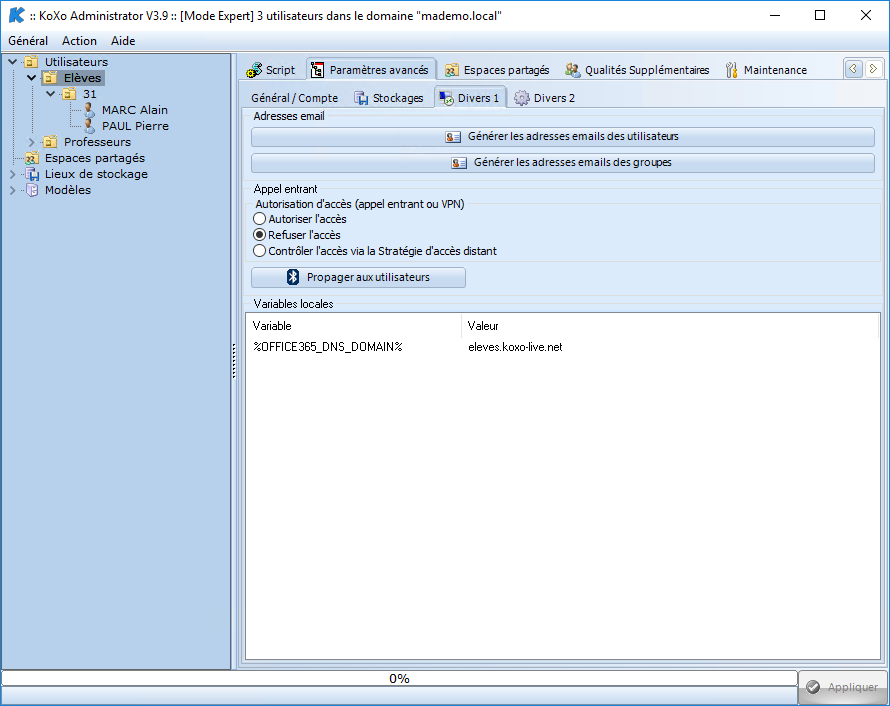
Task: Click the mail icon on Générer emails des groupes button
Action: (459, 163)
